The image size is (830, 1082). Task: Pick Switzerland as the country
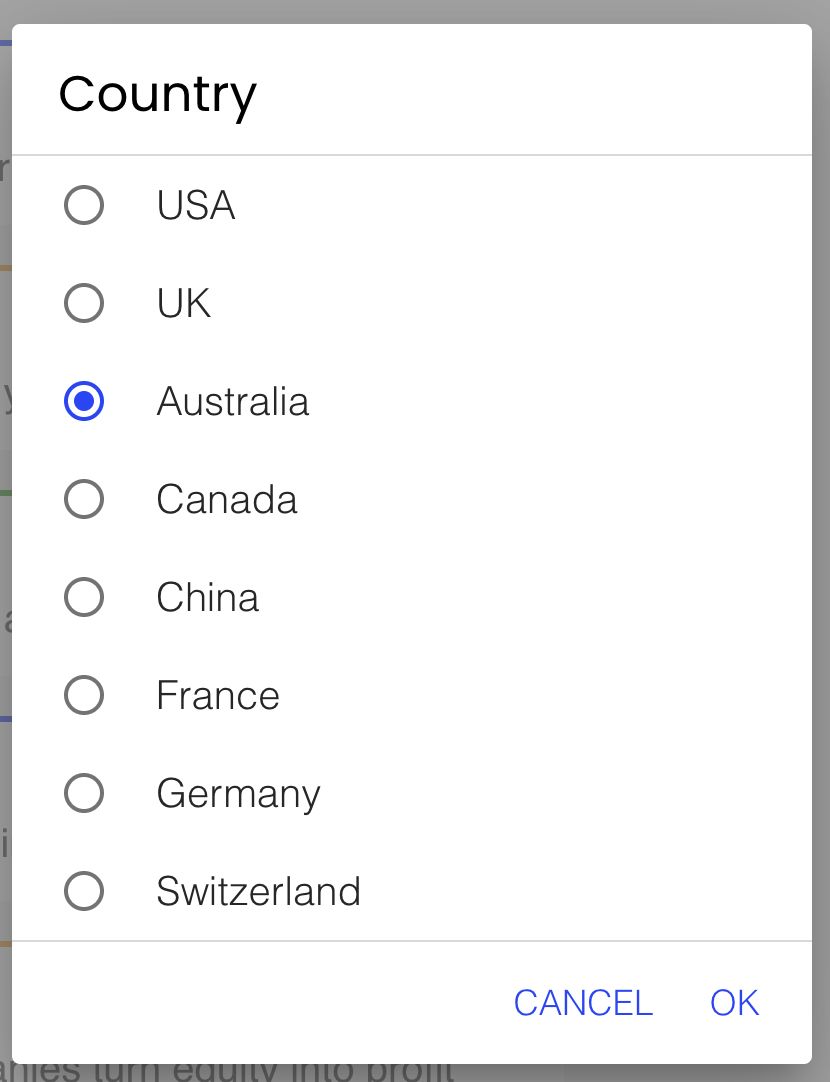[x=84, y=891]
